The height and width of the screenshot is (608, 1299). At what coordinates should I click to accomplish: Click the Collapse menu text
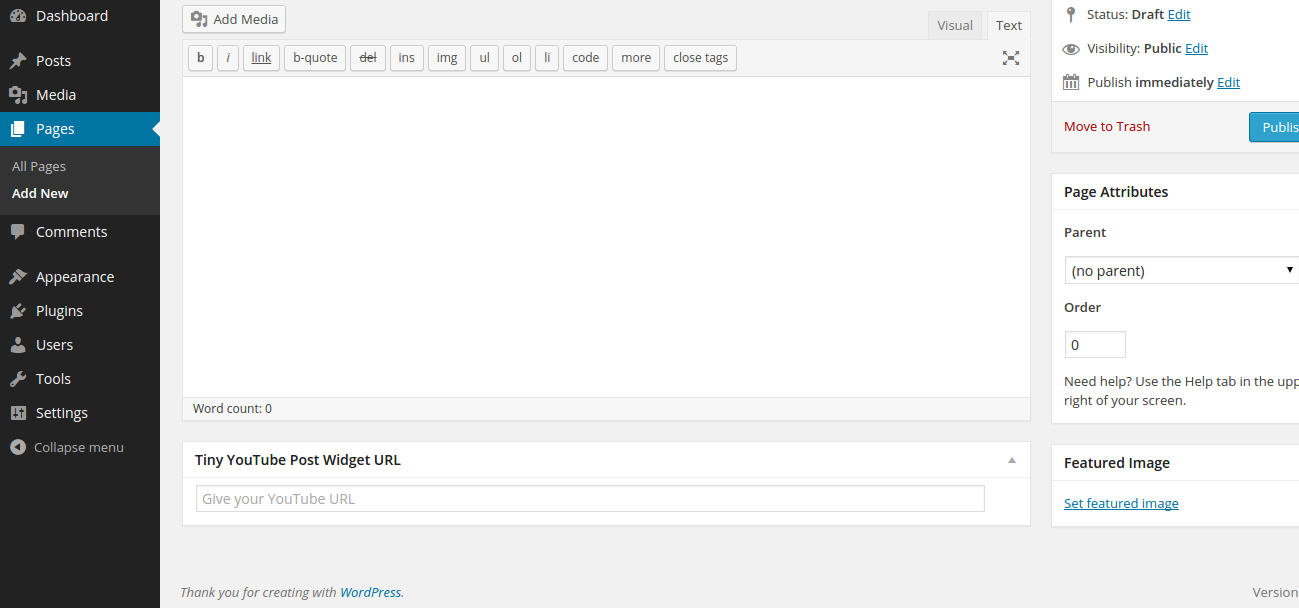point(79,448)
